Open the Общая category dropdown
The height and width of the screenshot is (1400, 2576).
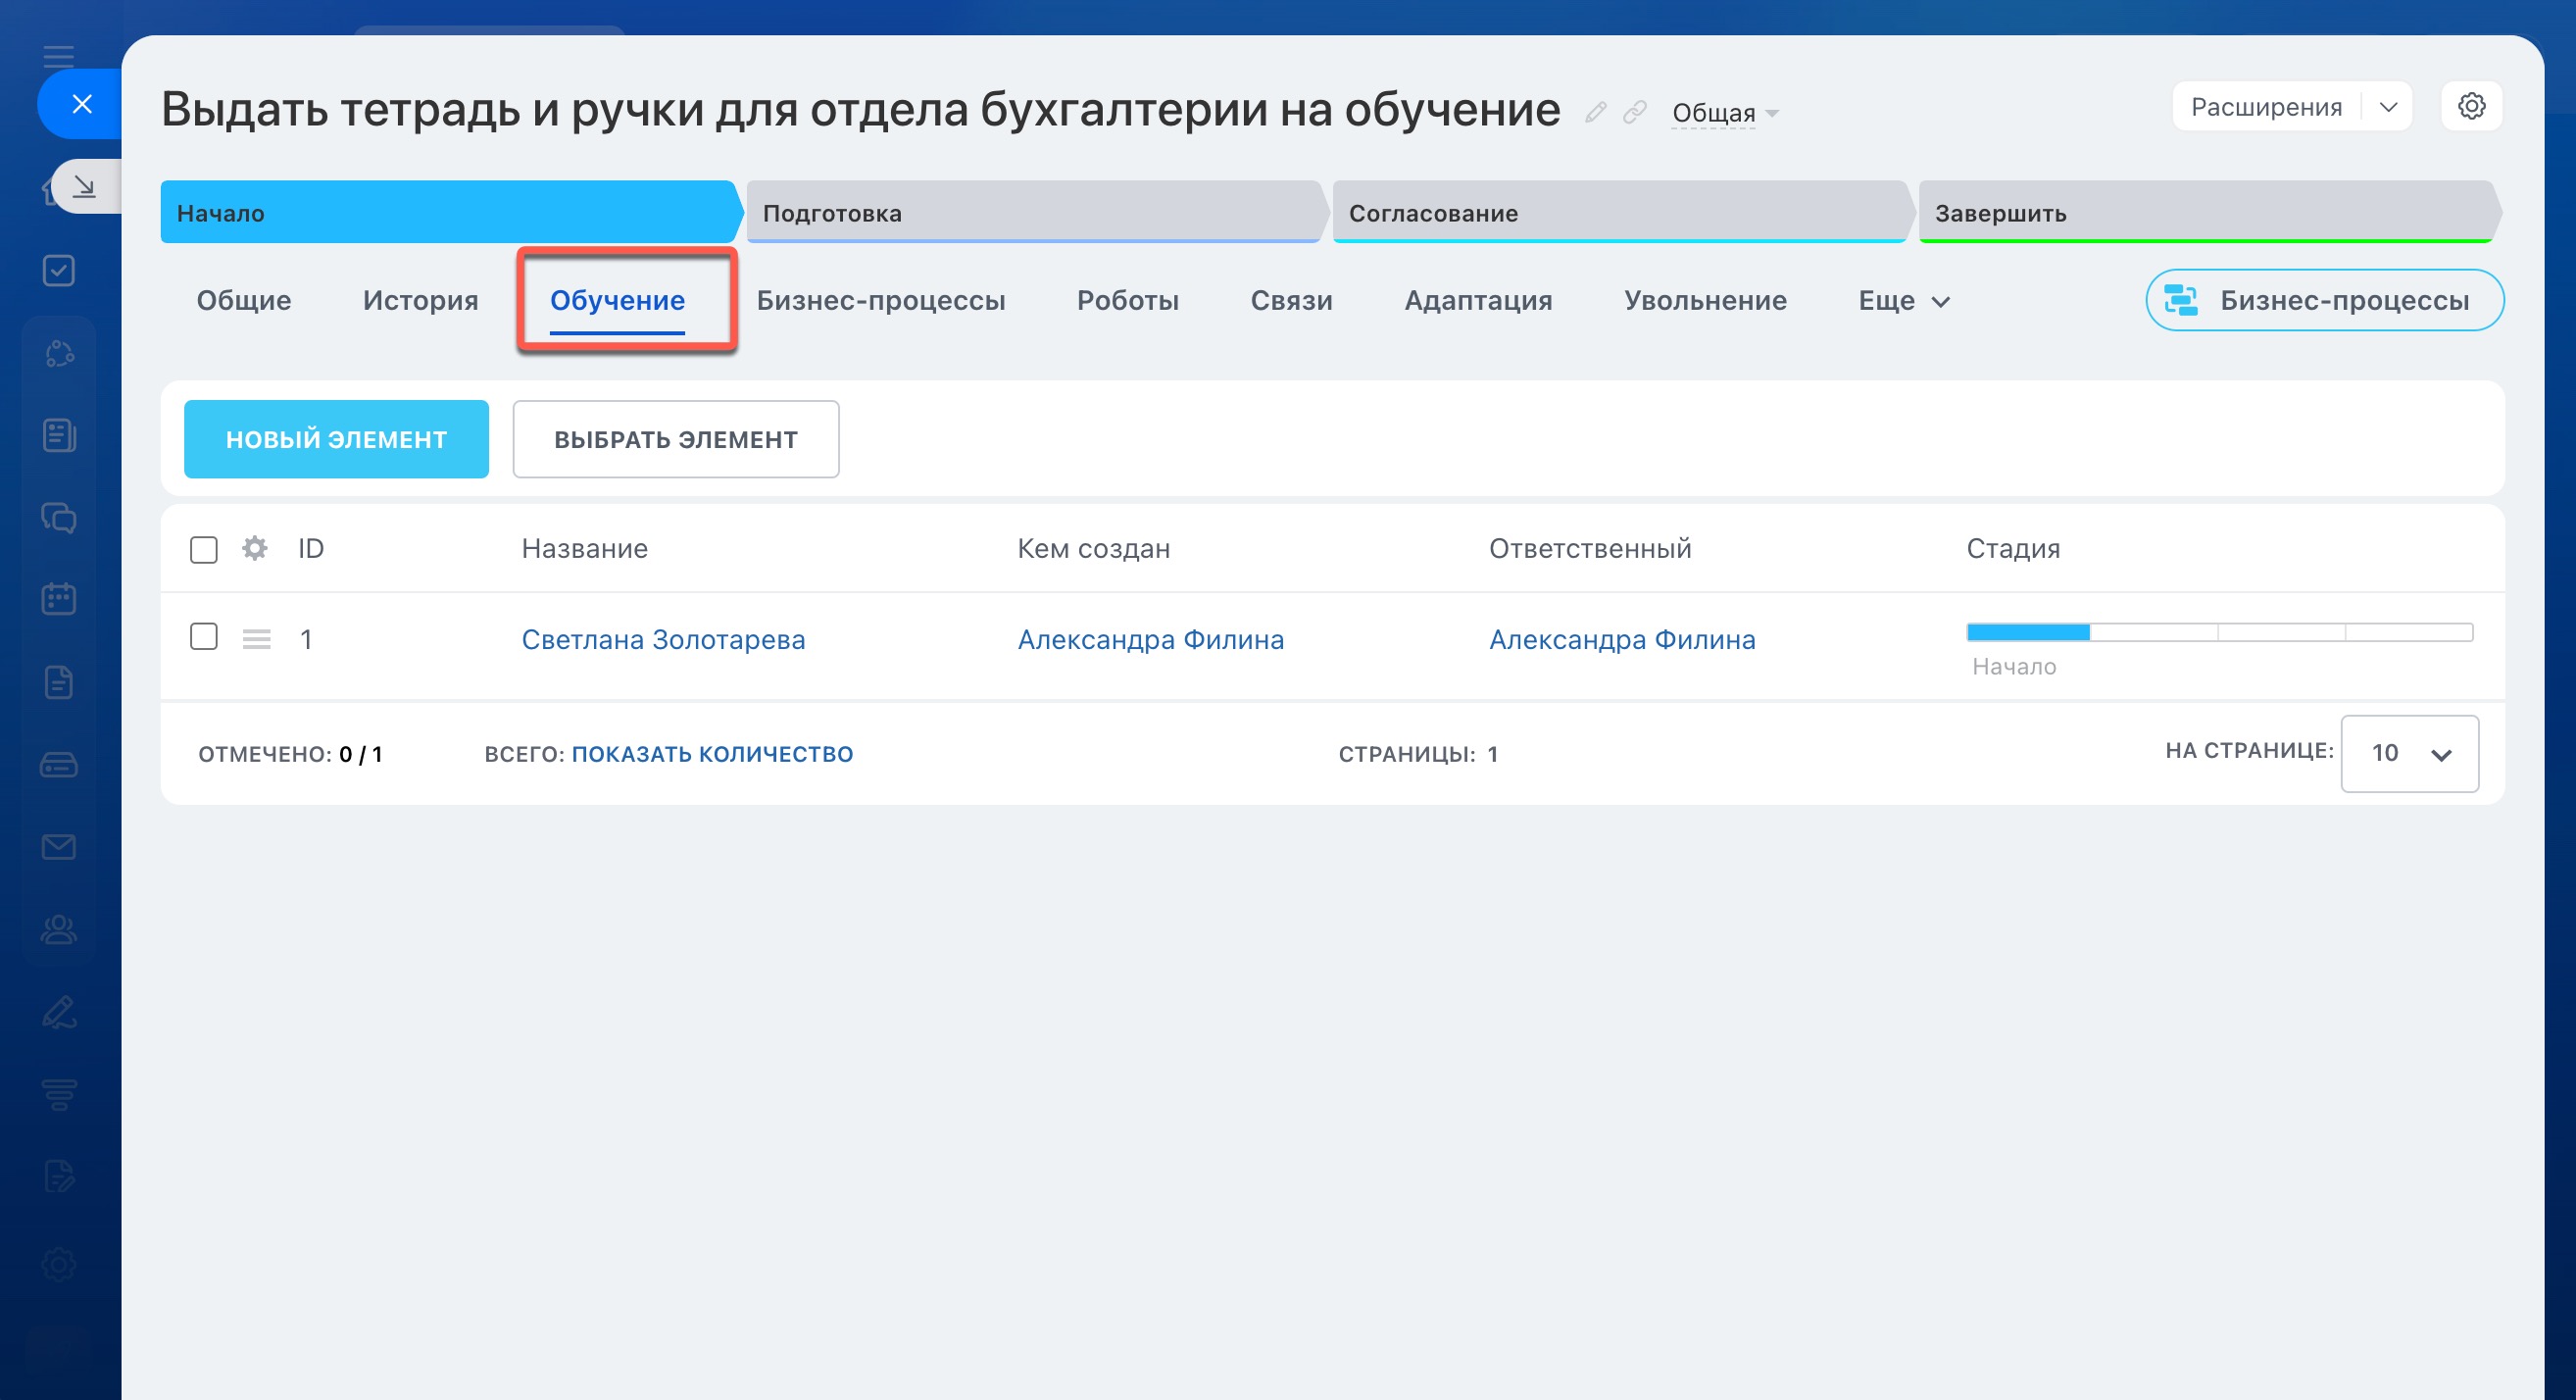(x=1724, y=113)
